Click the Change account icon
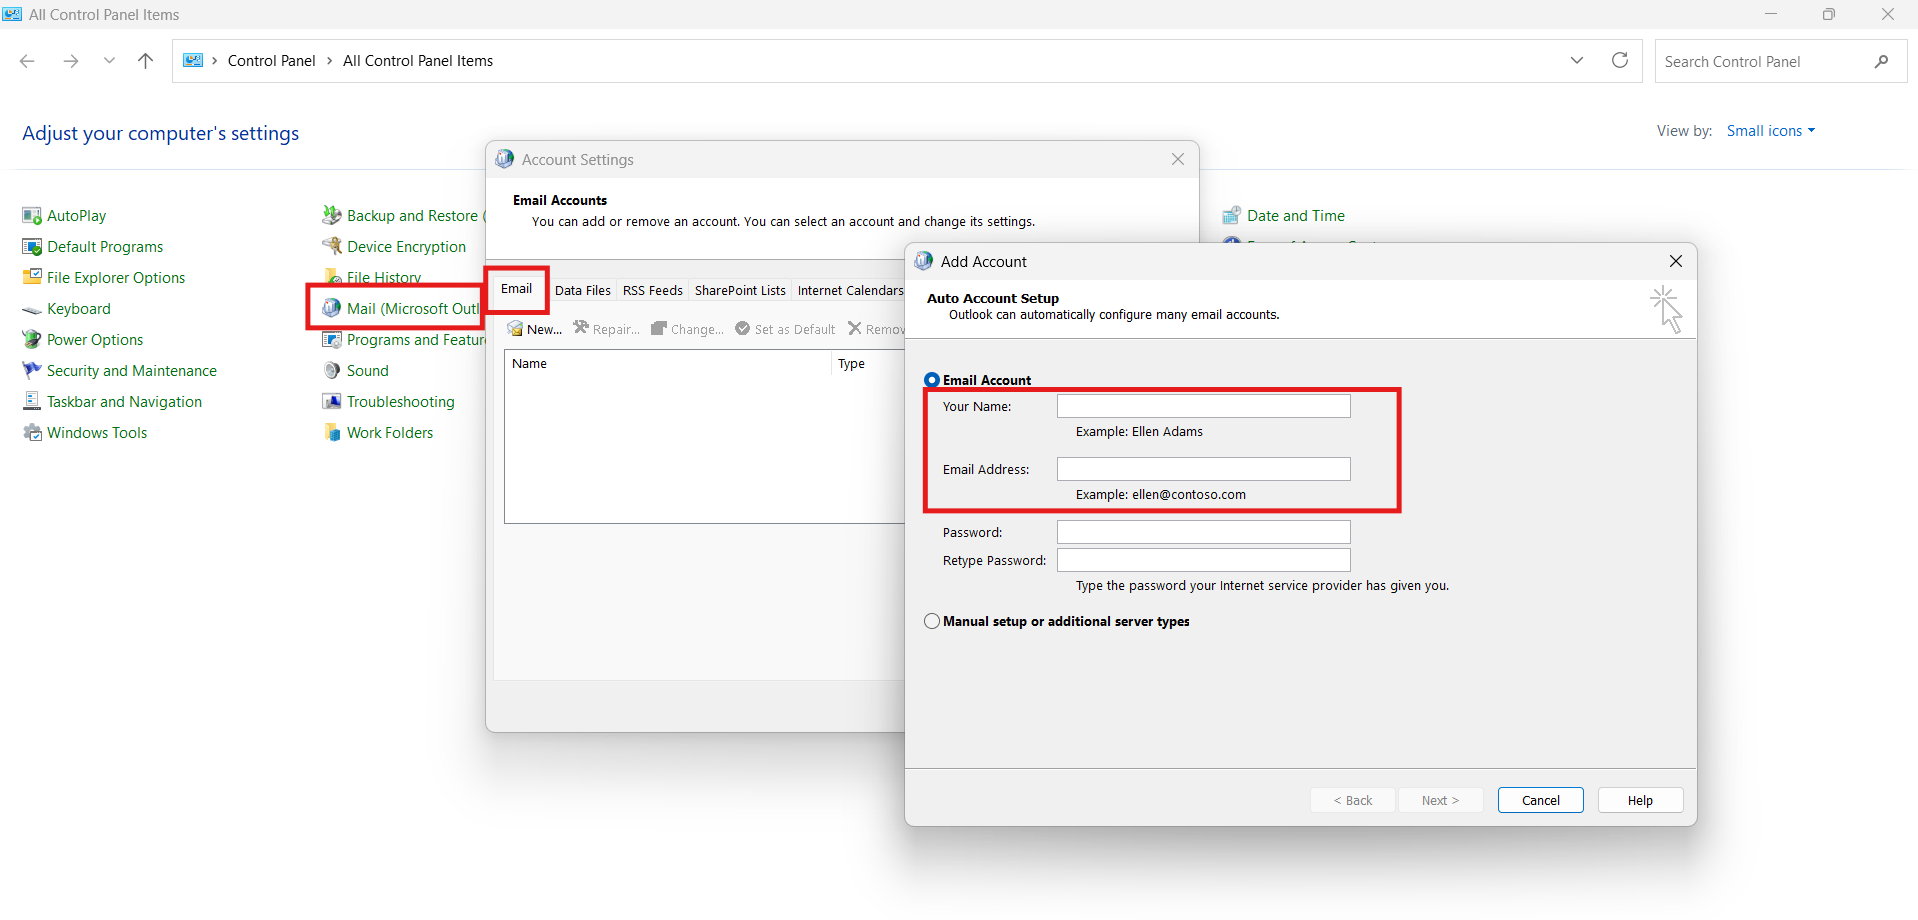Image resolution: width=1918 pixels, height=920 pixels. (686, 328)
